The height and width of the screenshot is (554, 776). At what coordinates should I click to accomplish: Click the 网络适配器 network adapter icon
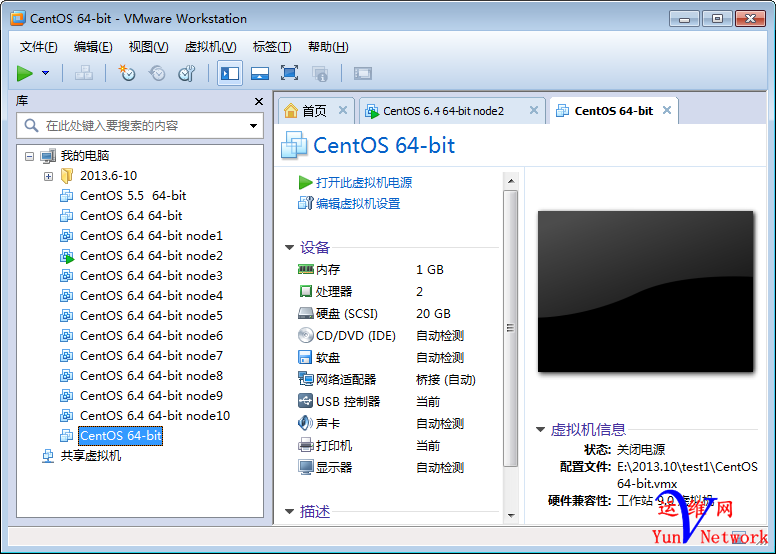point(306,379)
